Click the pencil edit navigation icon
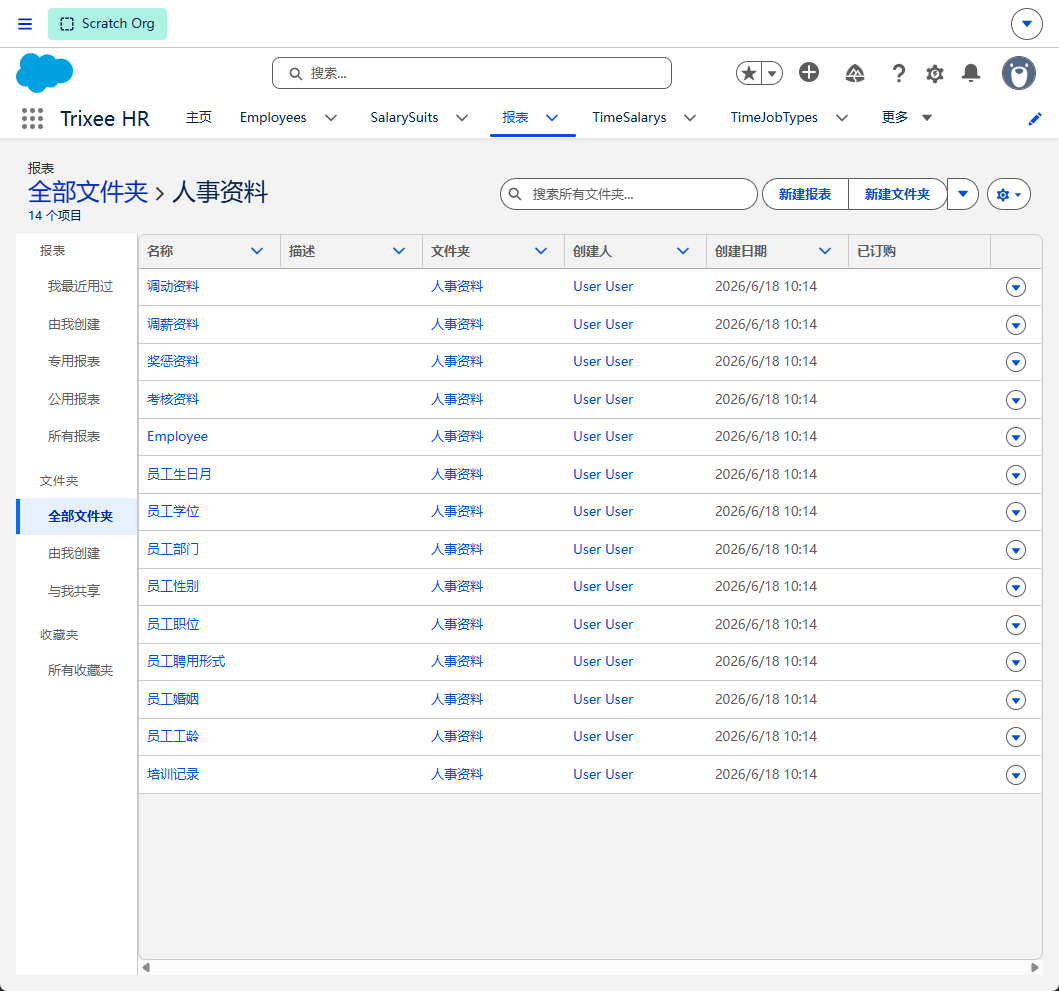1059x991 pixels. [1035, 119]
